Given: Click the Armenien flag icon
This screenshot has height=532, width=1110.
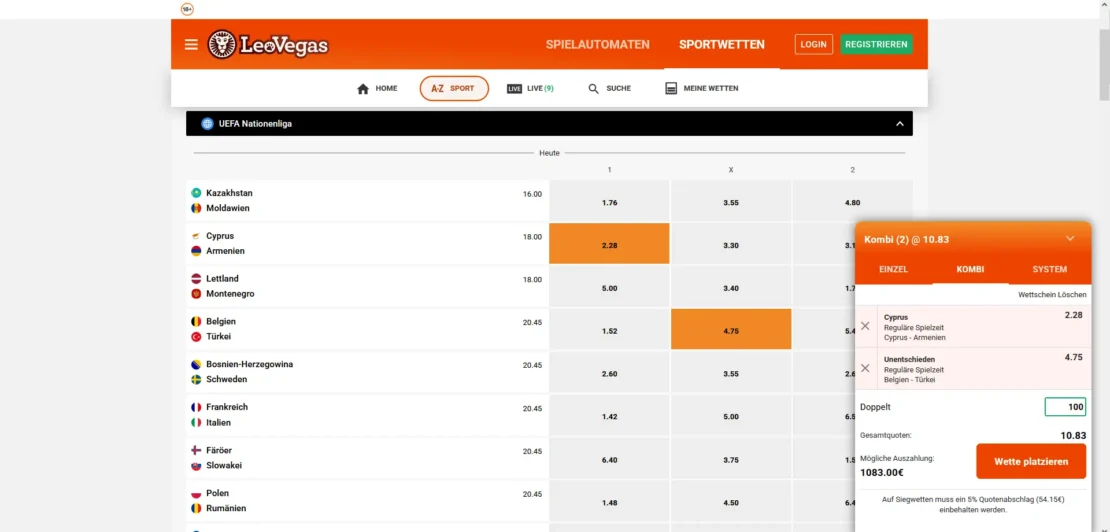Looking at the screenshot, I should pos(196,251).
